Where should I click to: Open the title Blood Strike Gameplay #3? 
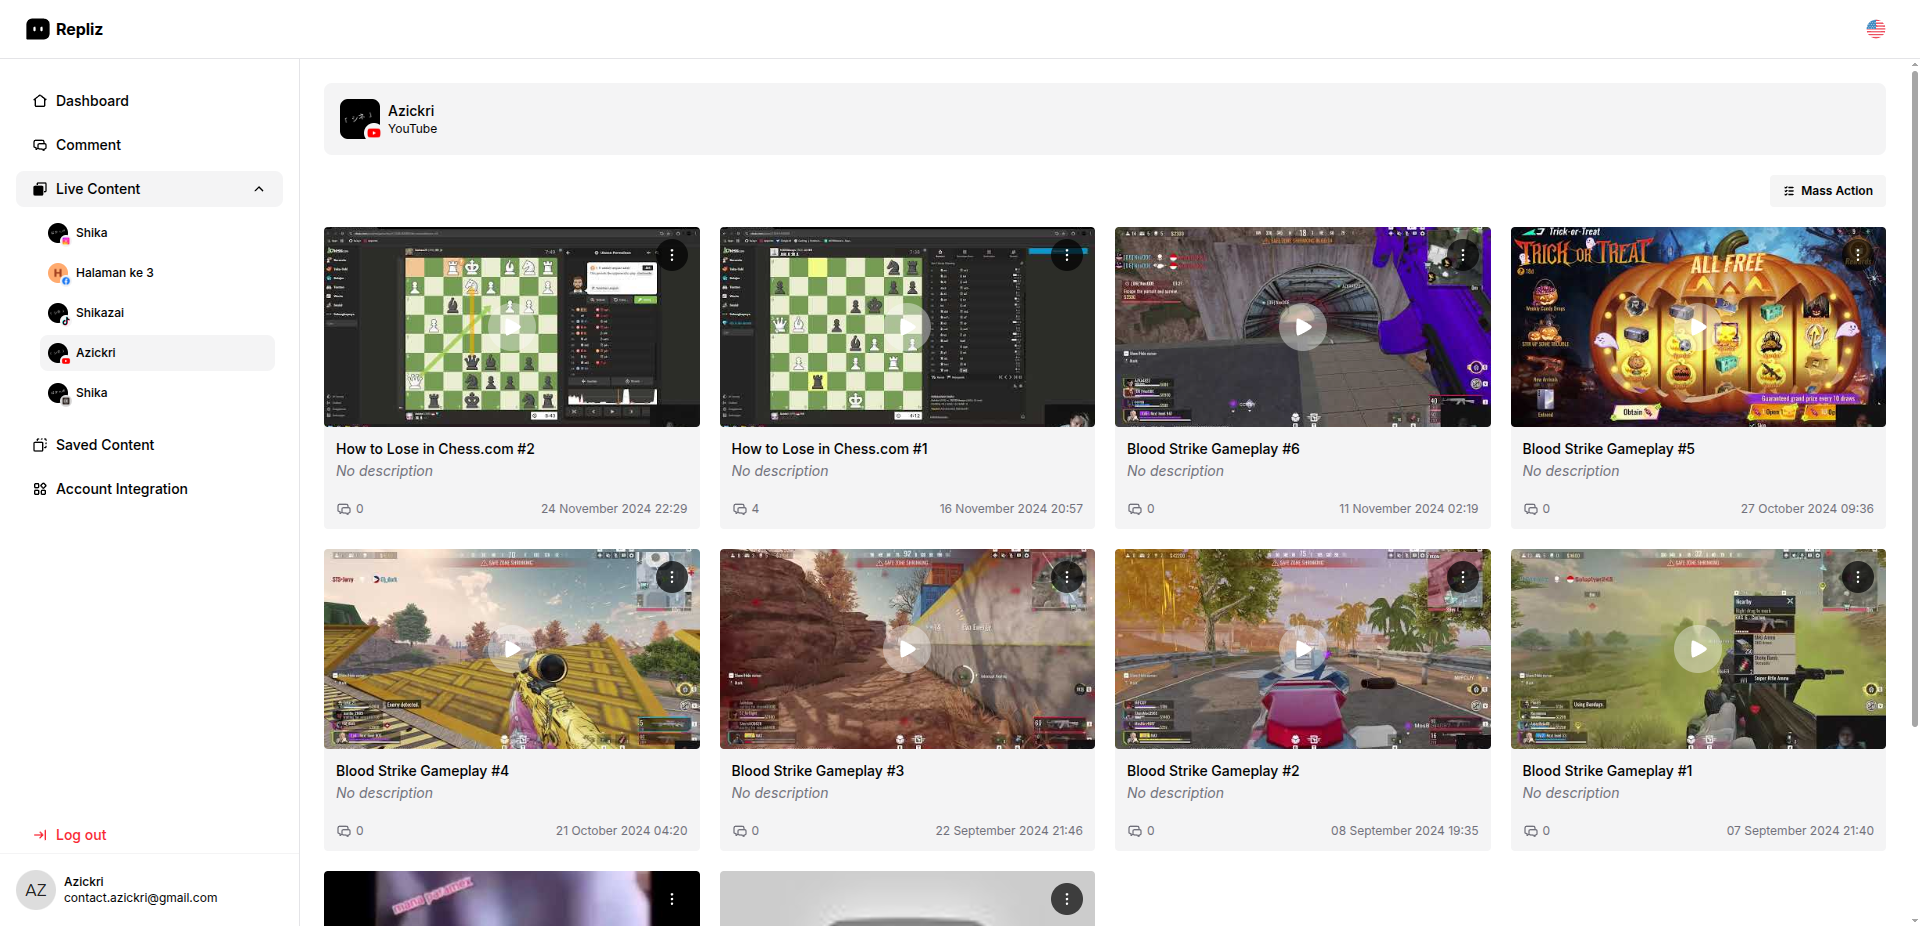point(817,771)
